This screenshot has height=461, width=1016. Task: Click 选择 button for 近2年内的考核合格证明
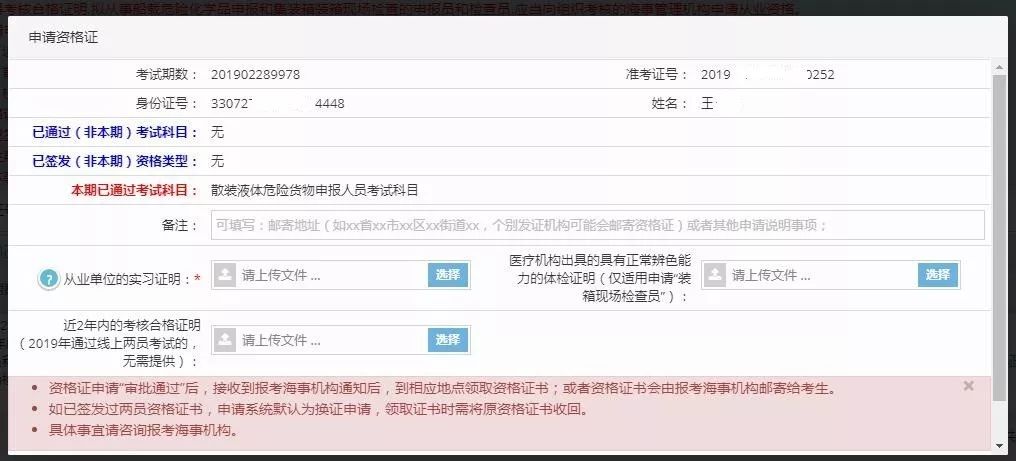point(448,340)
